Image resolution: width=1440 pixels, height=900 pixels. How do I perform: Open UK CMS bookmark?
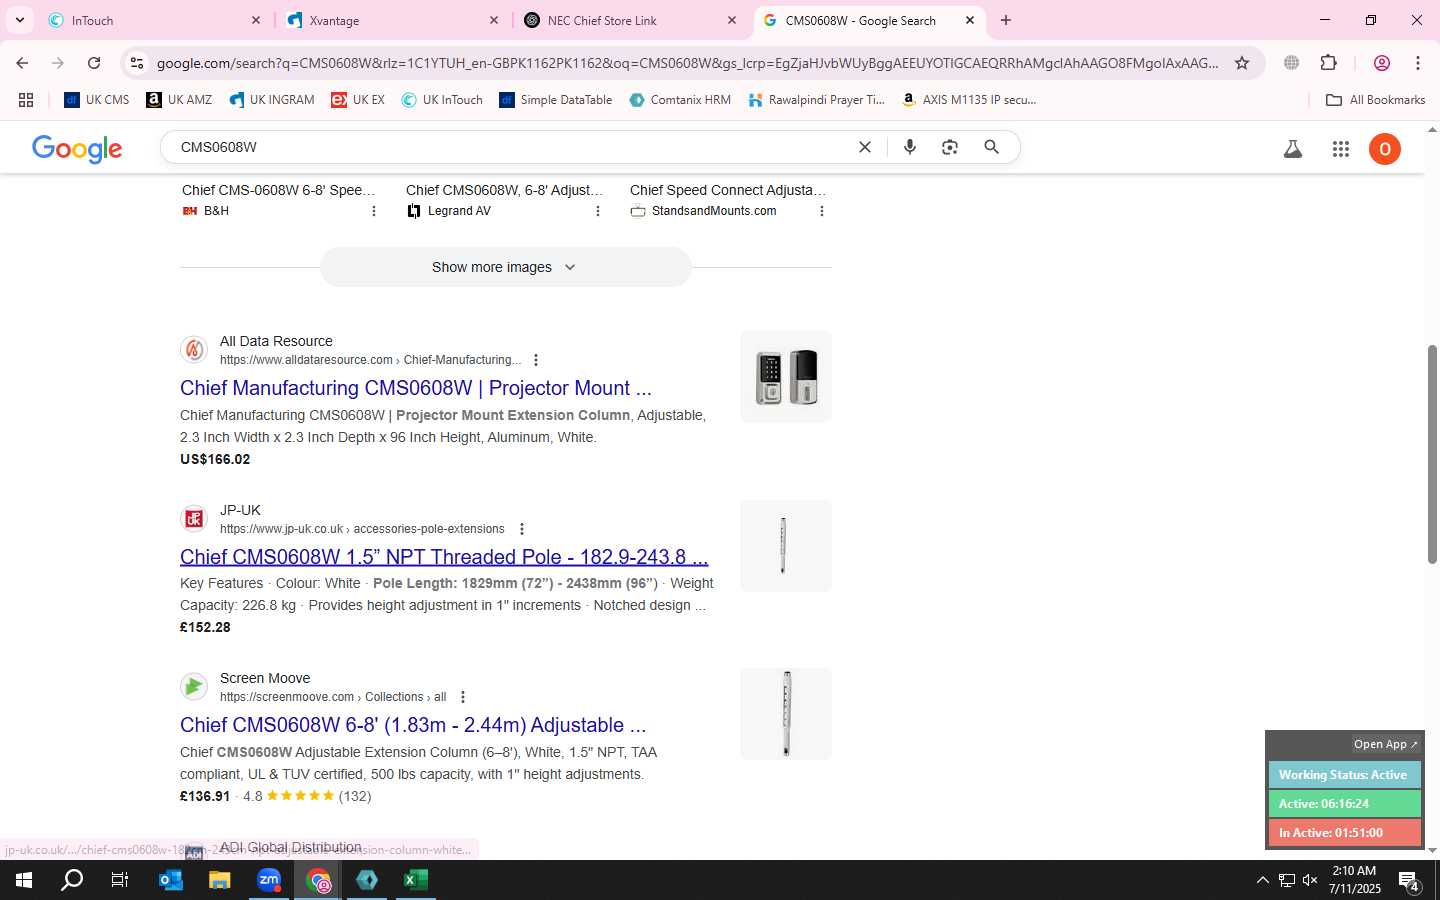coord(97,100)
